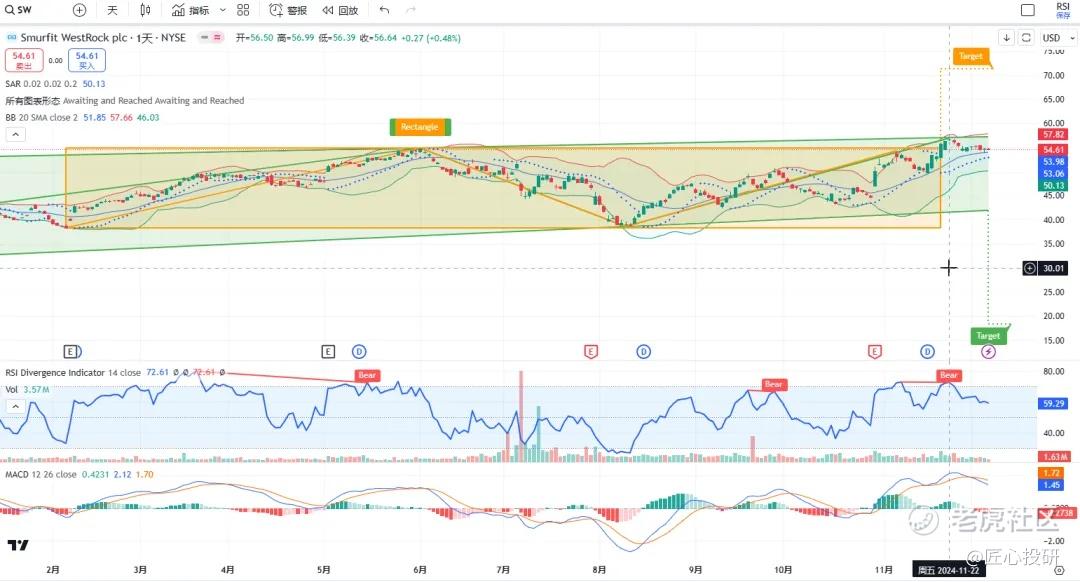
Task: Click the D dividend marker in August
Action: (x=643, y=352)
